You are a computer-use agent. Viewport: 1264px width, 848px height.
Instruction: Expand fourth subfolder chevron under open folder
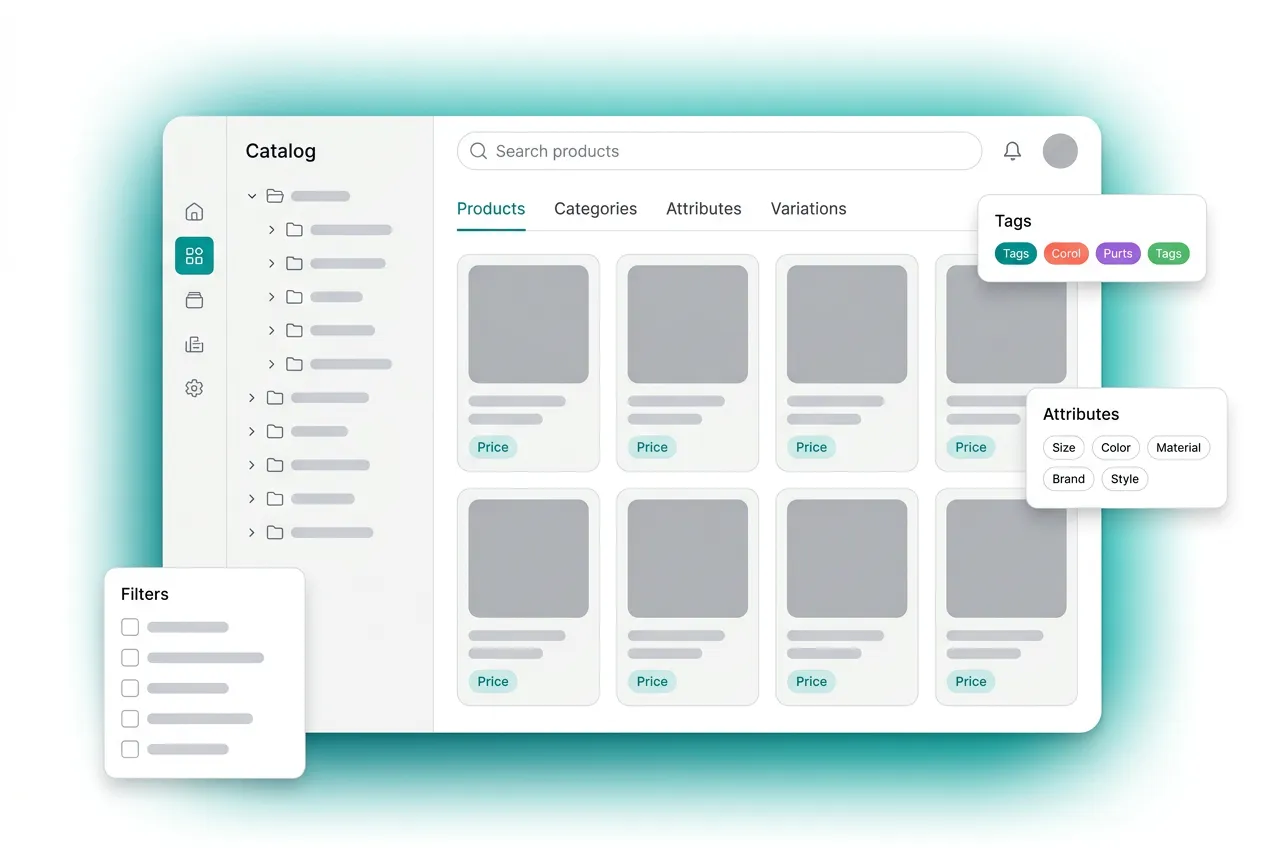(271, 330)
